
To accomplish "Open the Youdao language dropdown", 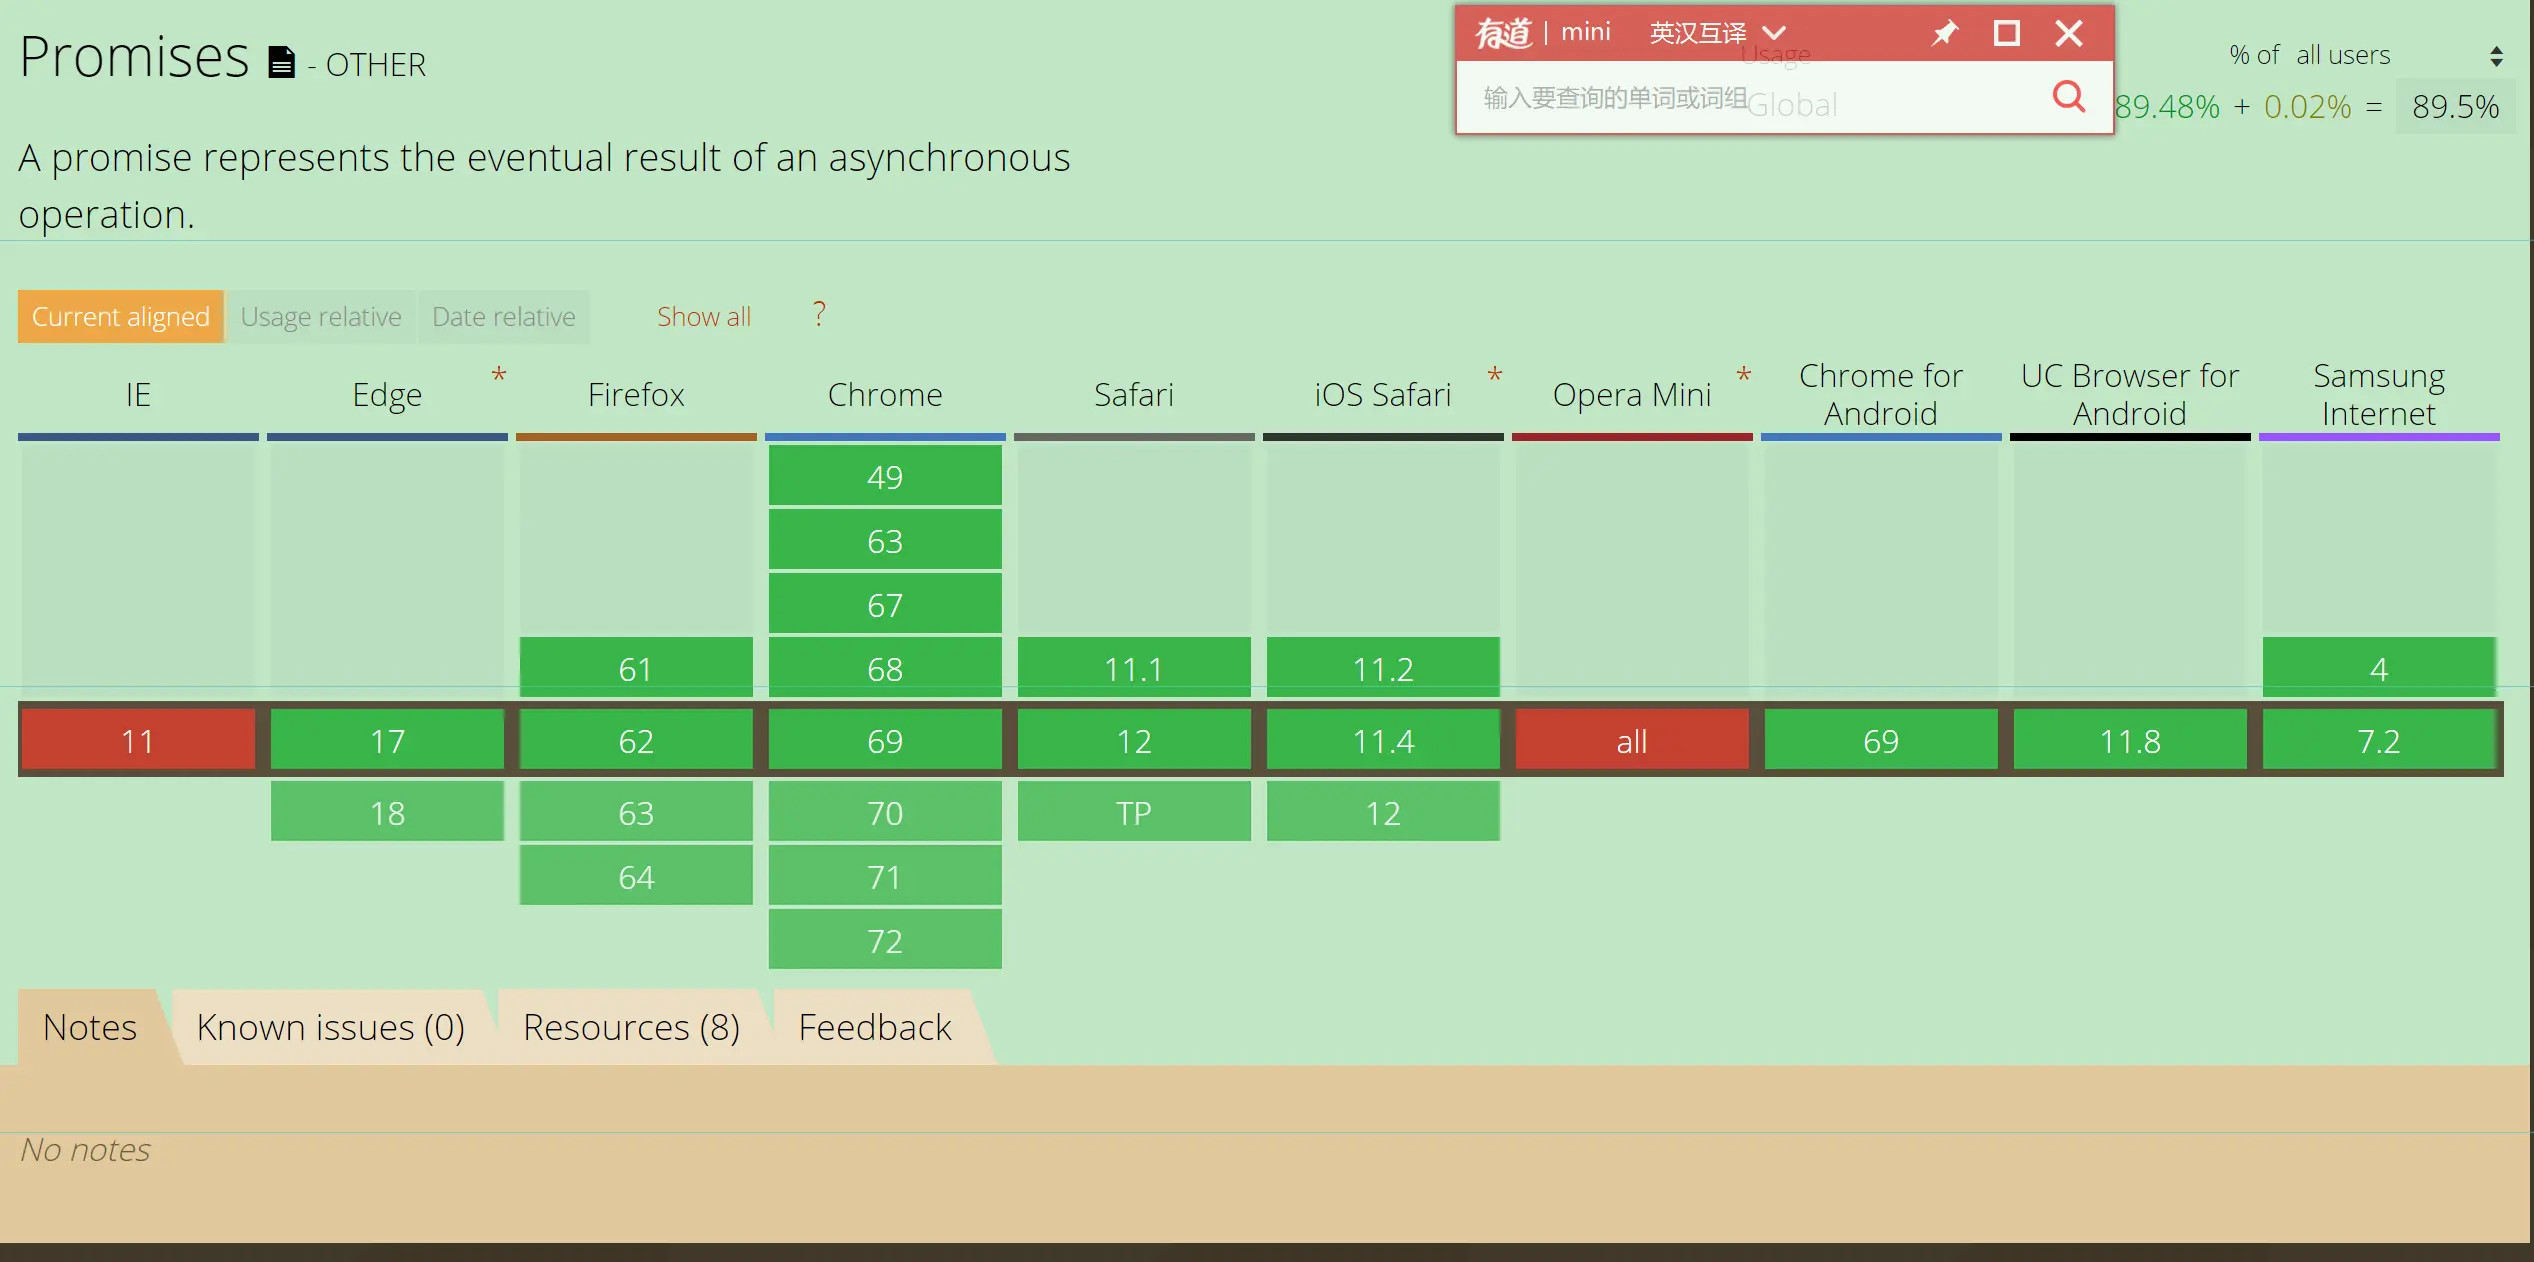I will pyautogui.click(x=1717, y=33).
